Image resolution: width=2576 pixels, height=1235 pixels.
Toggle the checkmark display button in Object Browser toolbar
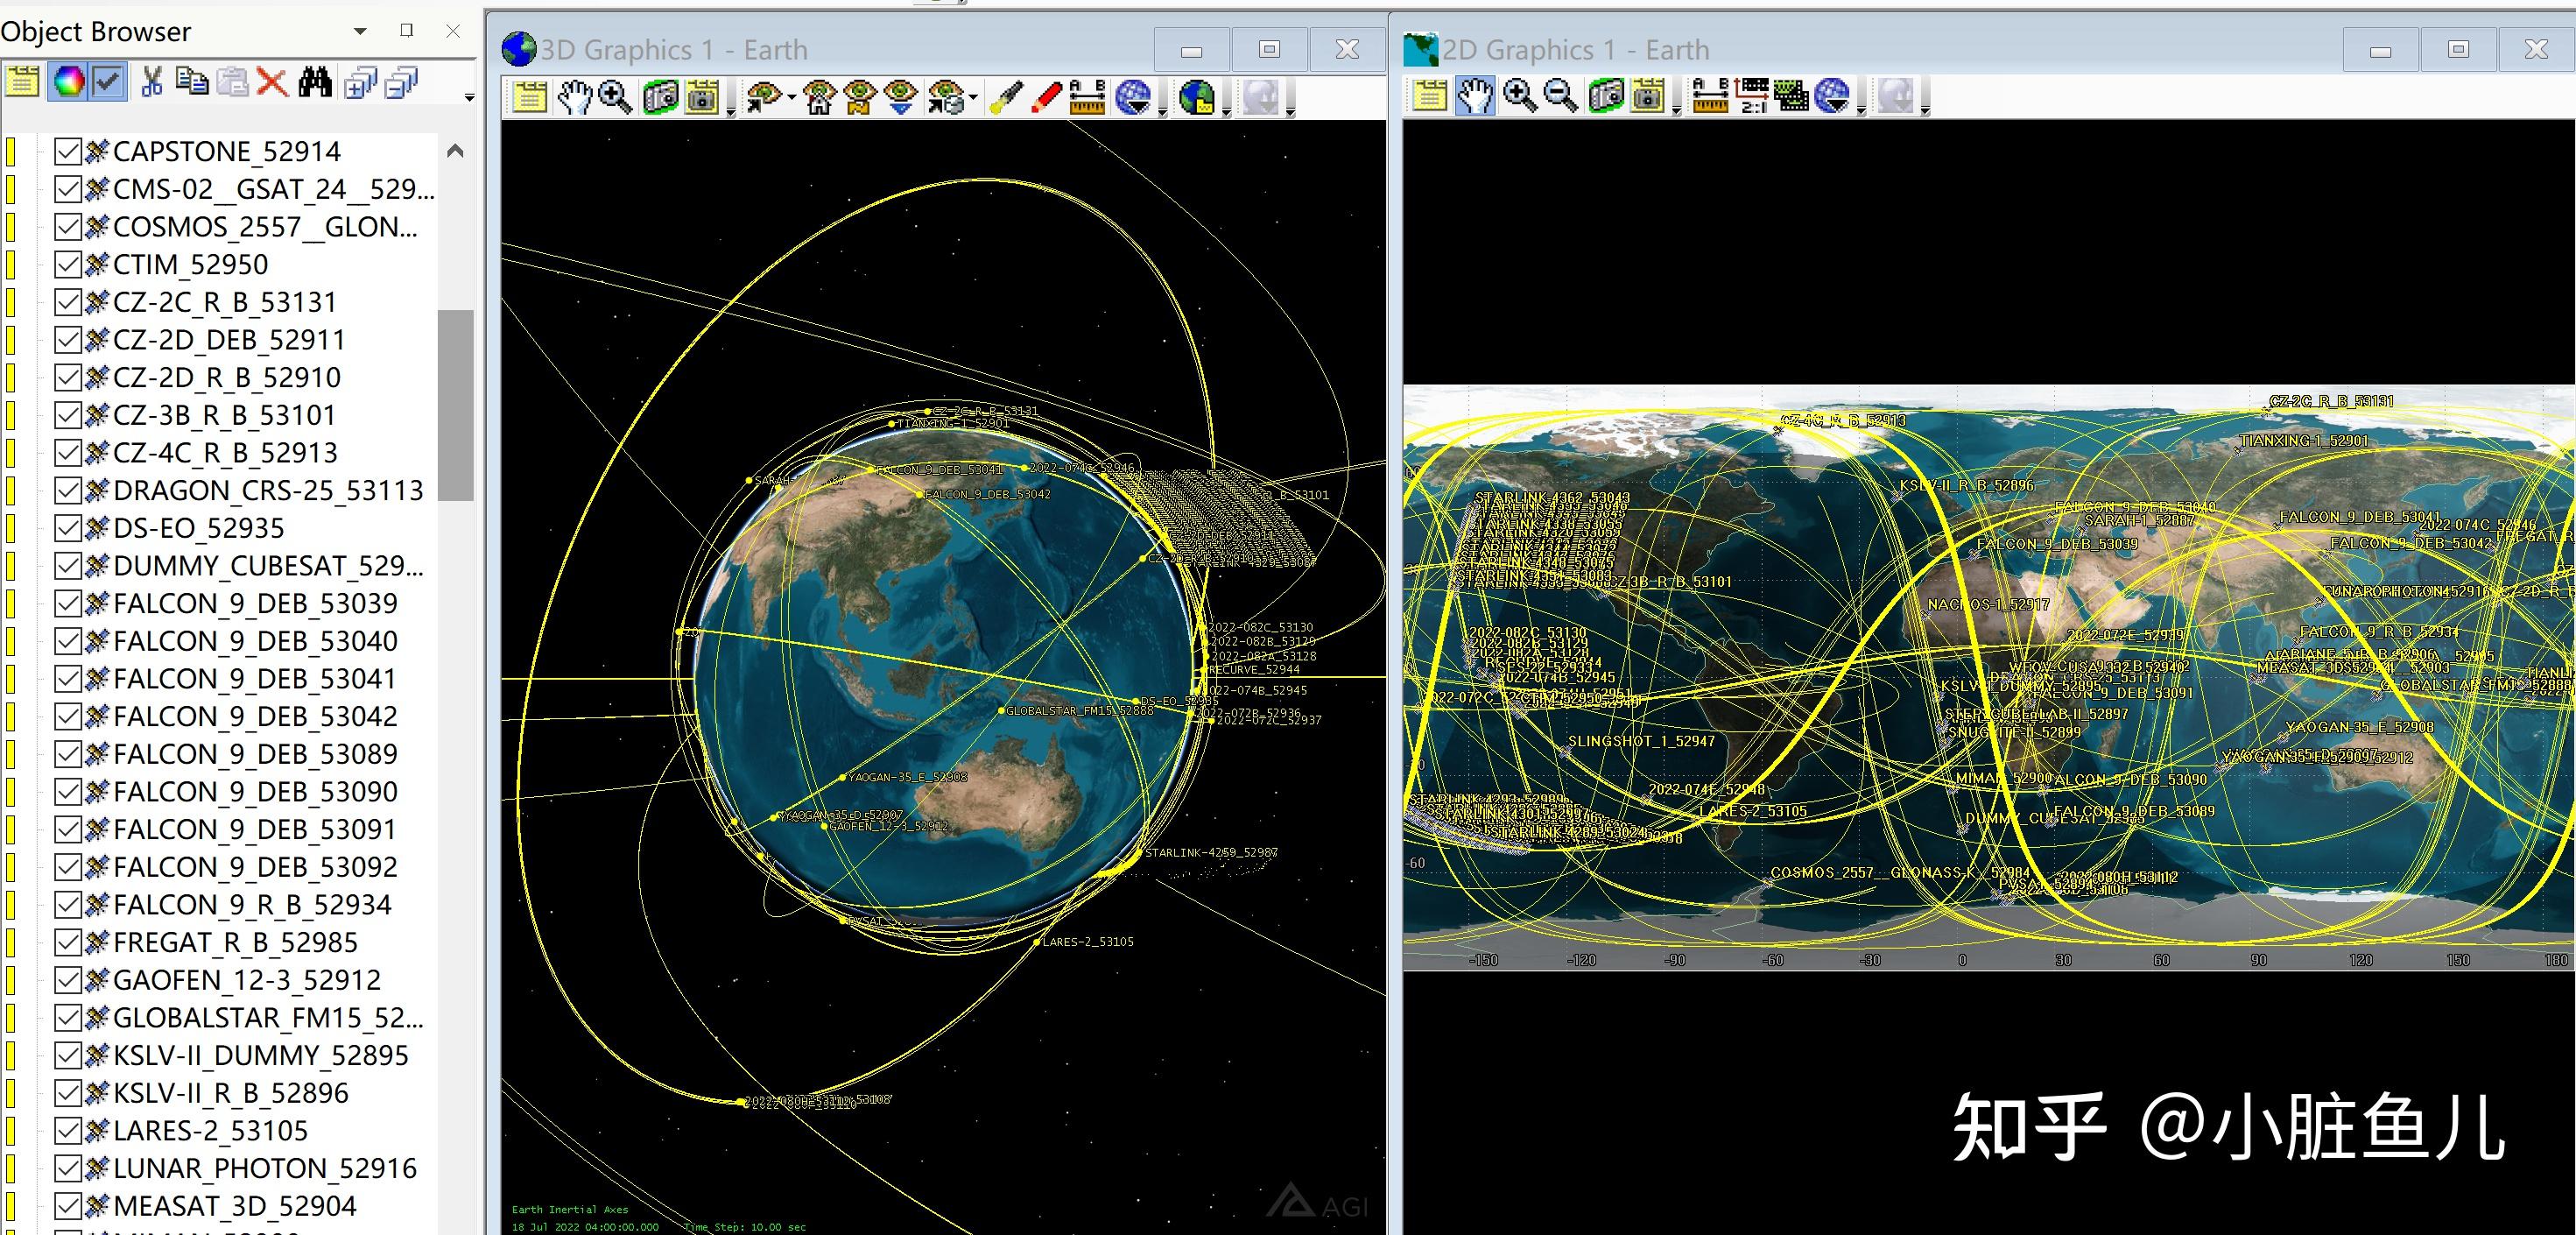[x=108, y=82]
